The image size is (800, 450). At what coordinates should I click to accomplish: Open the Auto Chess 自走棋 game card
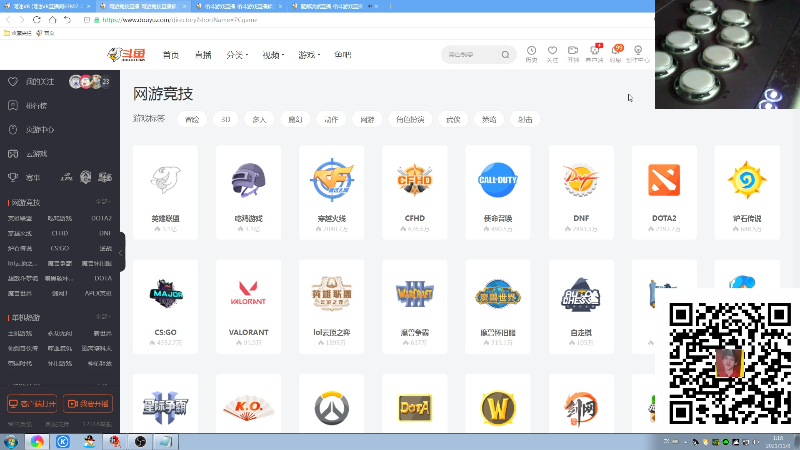click(x=581, y=307)
